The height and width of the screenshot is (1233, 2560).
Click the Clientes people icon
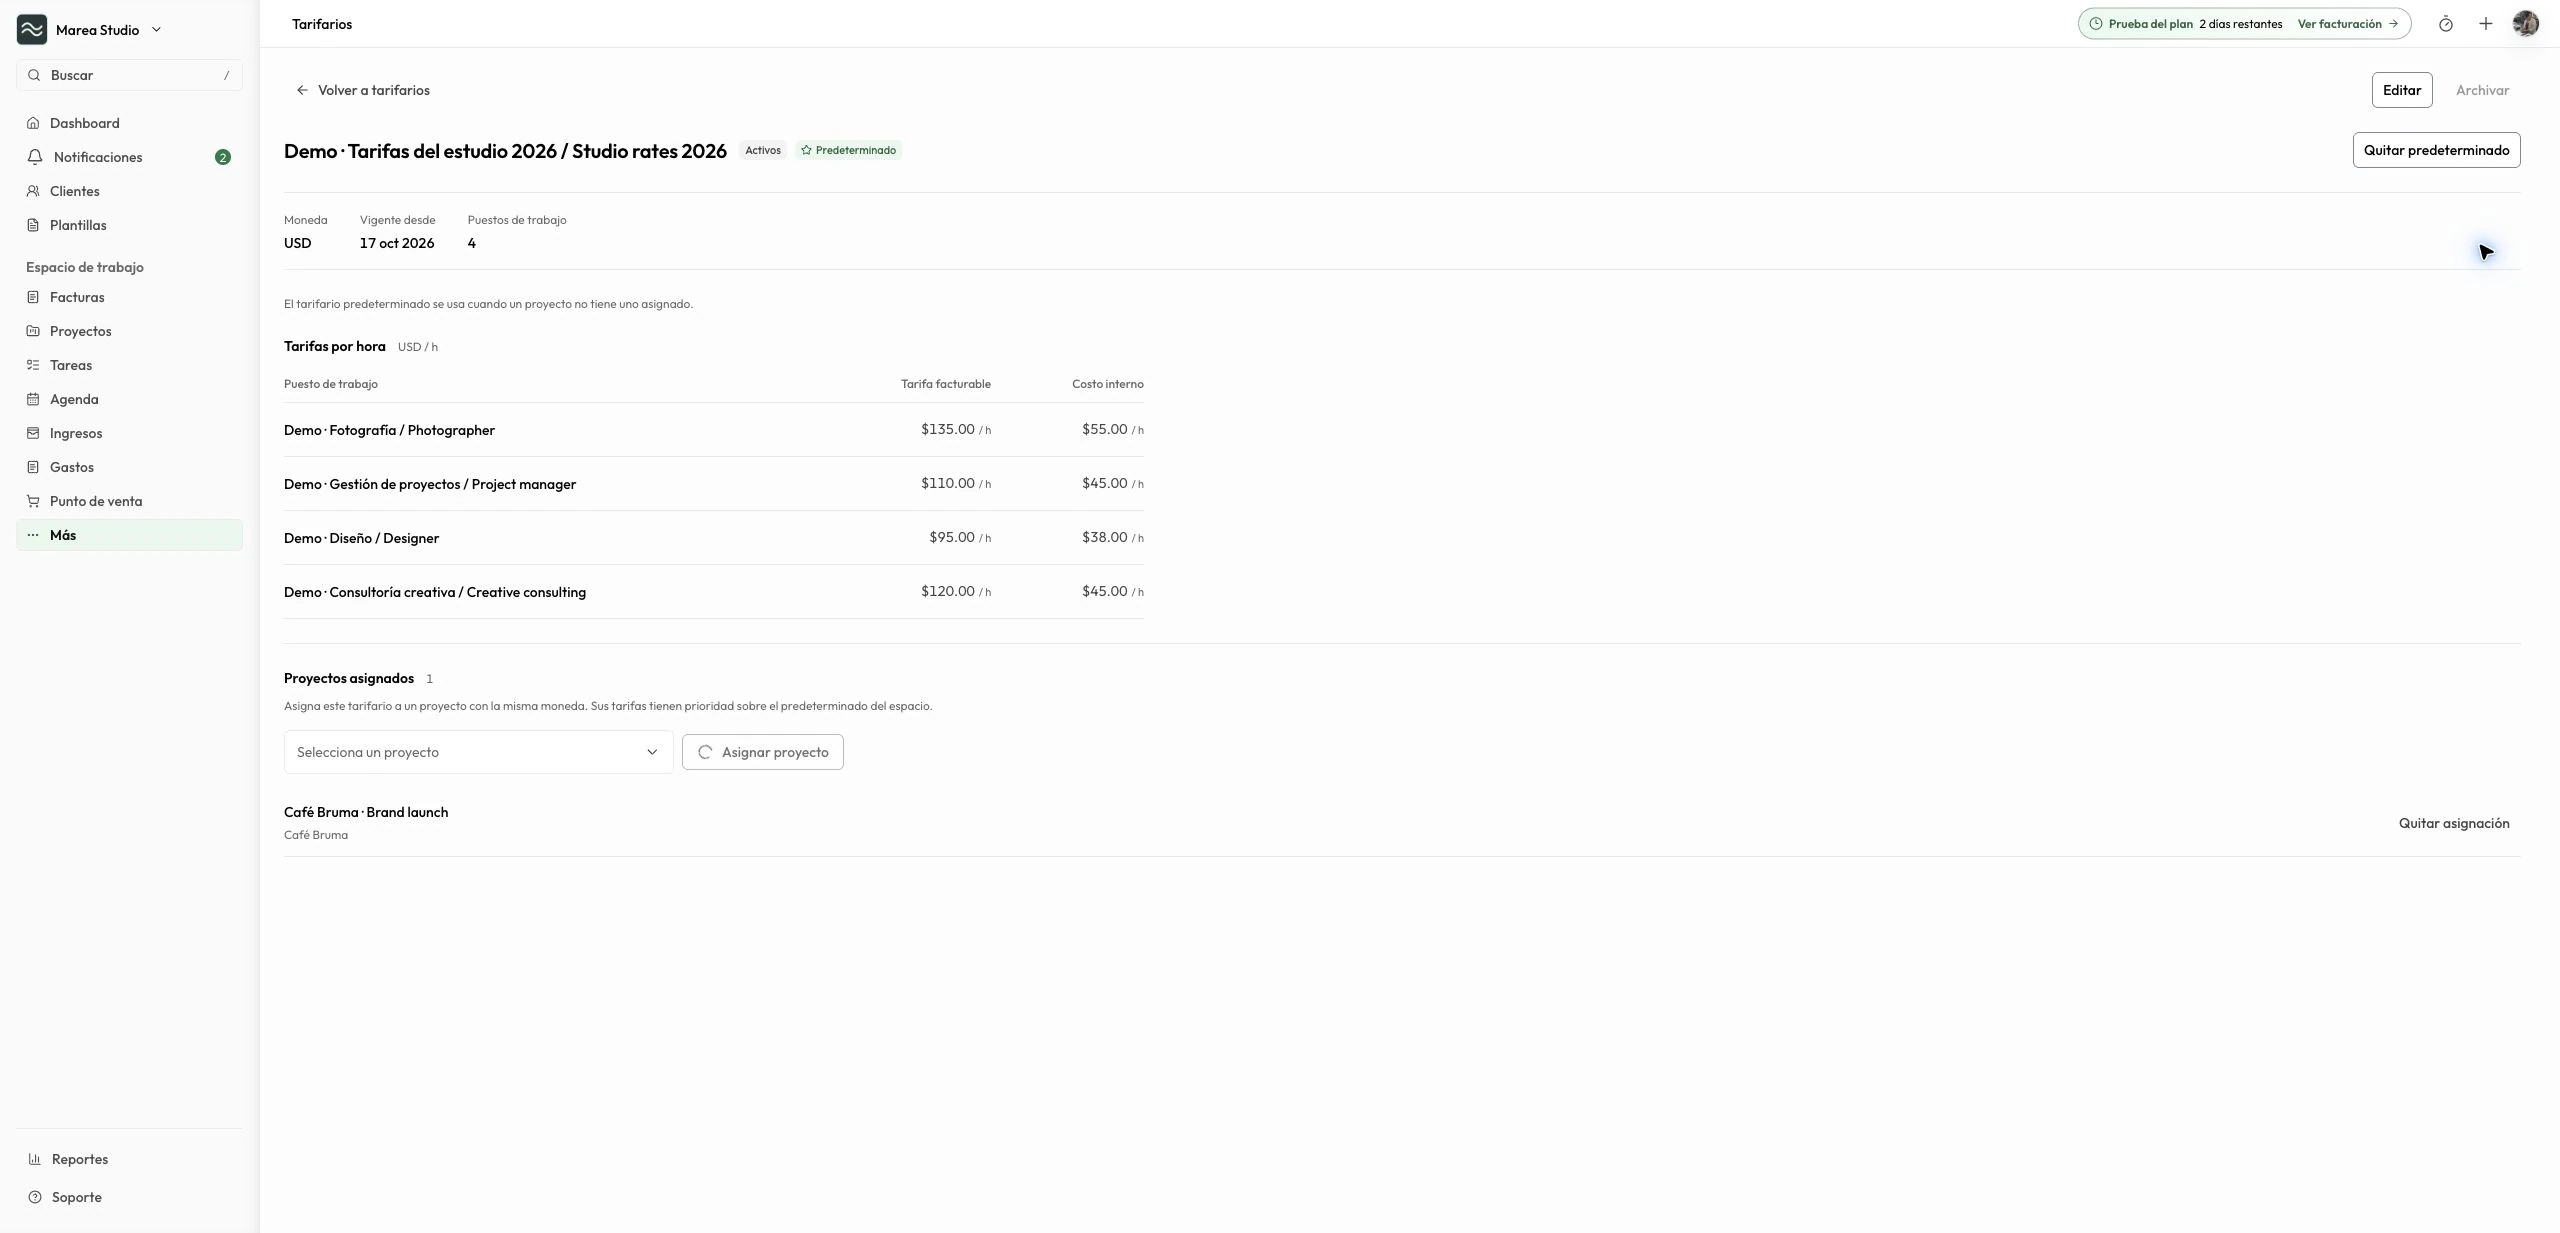(x=33, y=191)
